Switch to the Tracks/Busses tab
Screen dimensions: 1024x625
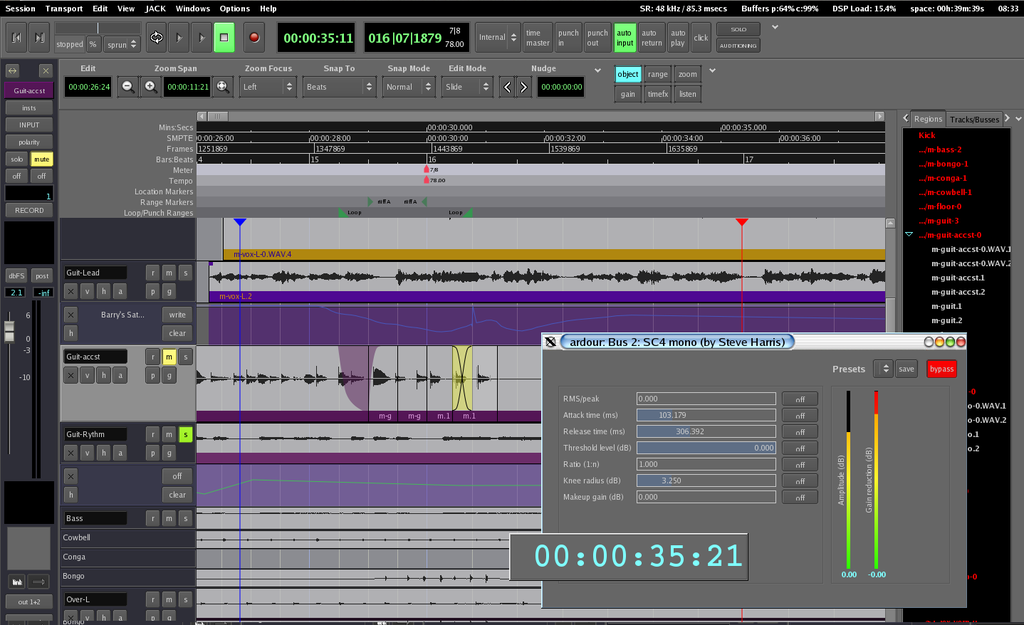pos(974,119)
